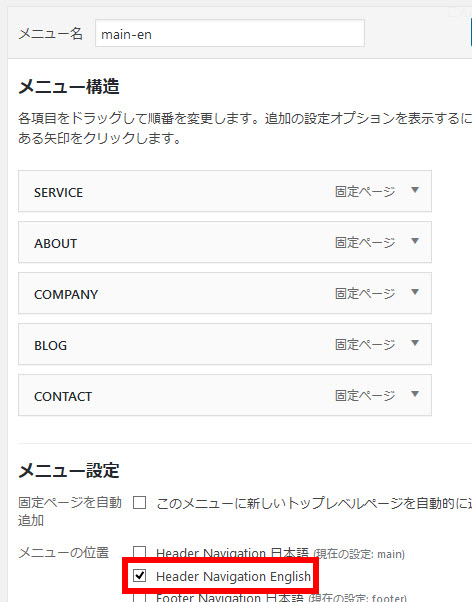This screenshot has height=602, width=472.
Task: Select the SERVICE menu item title
Action: [58, 192]
